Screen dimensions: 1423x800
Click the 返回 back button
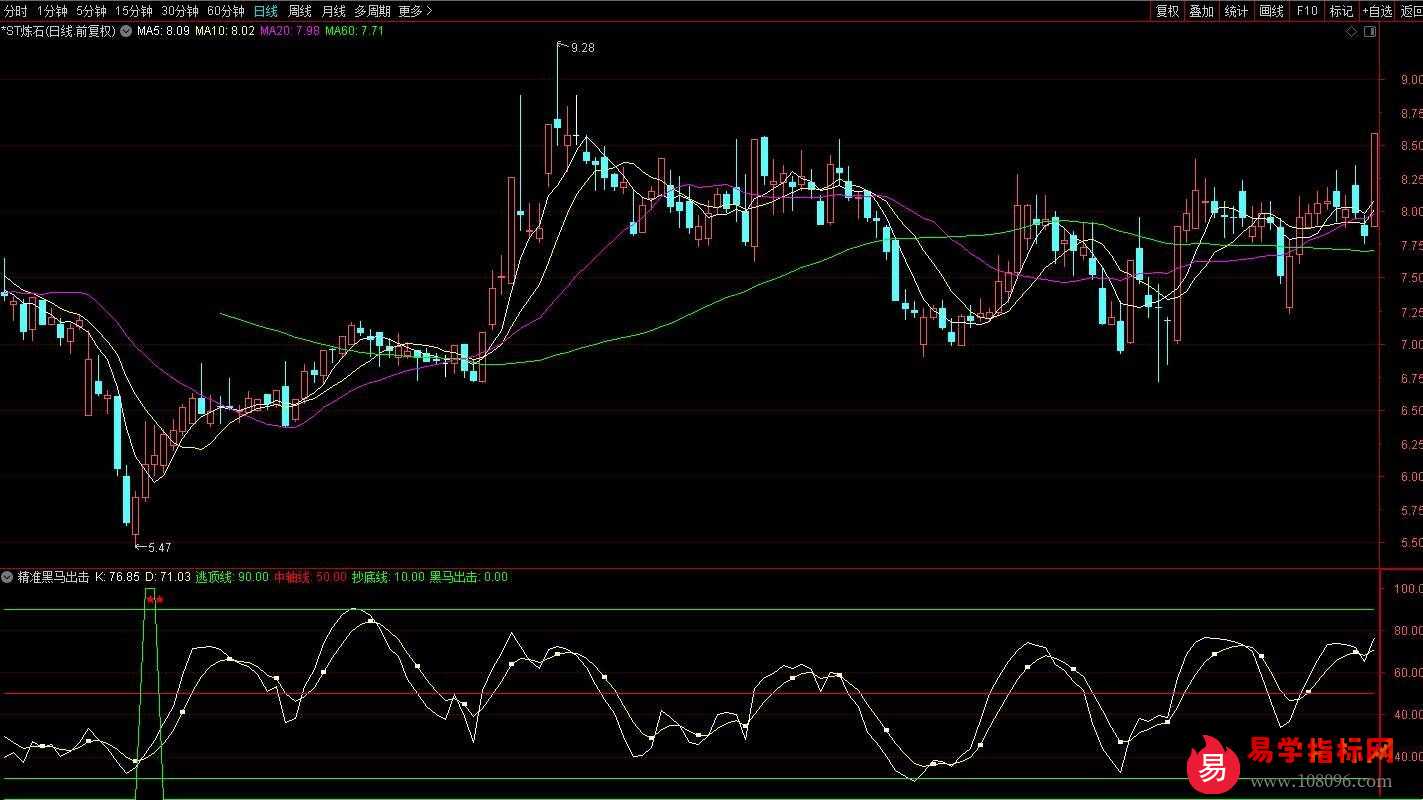pos(1410,11)
